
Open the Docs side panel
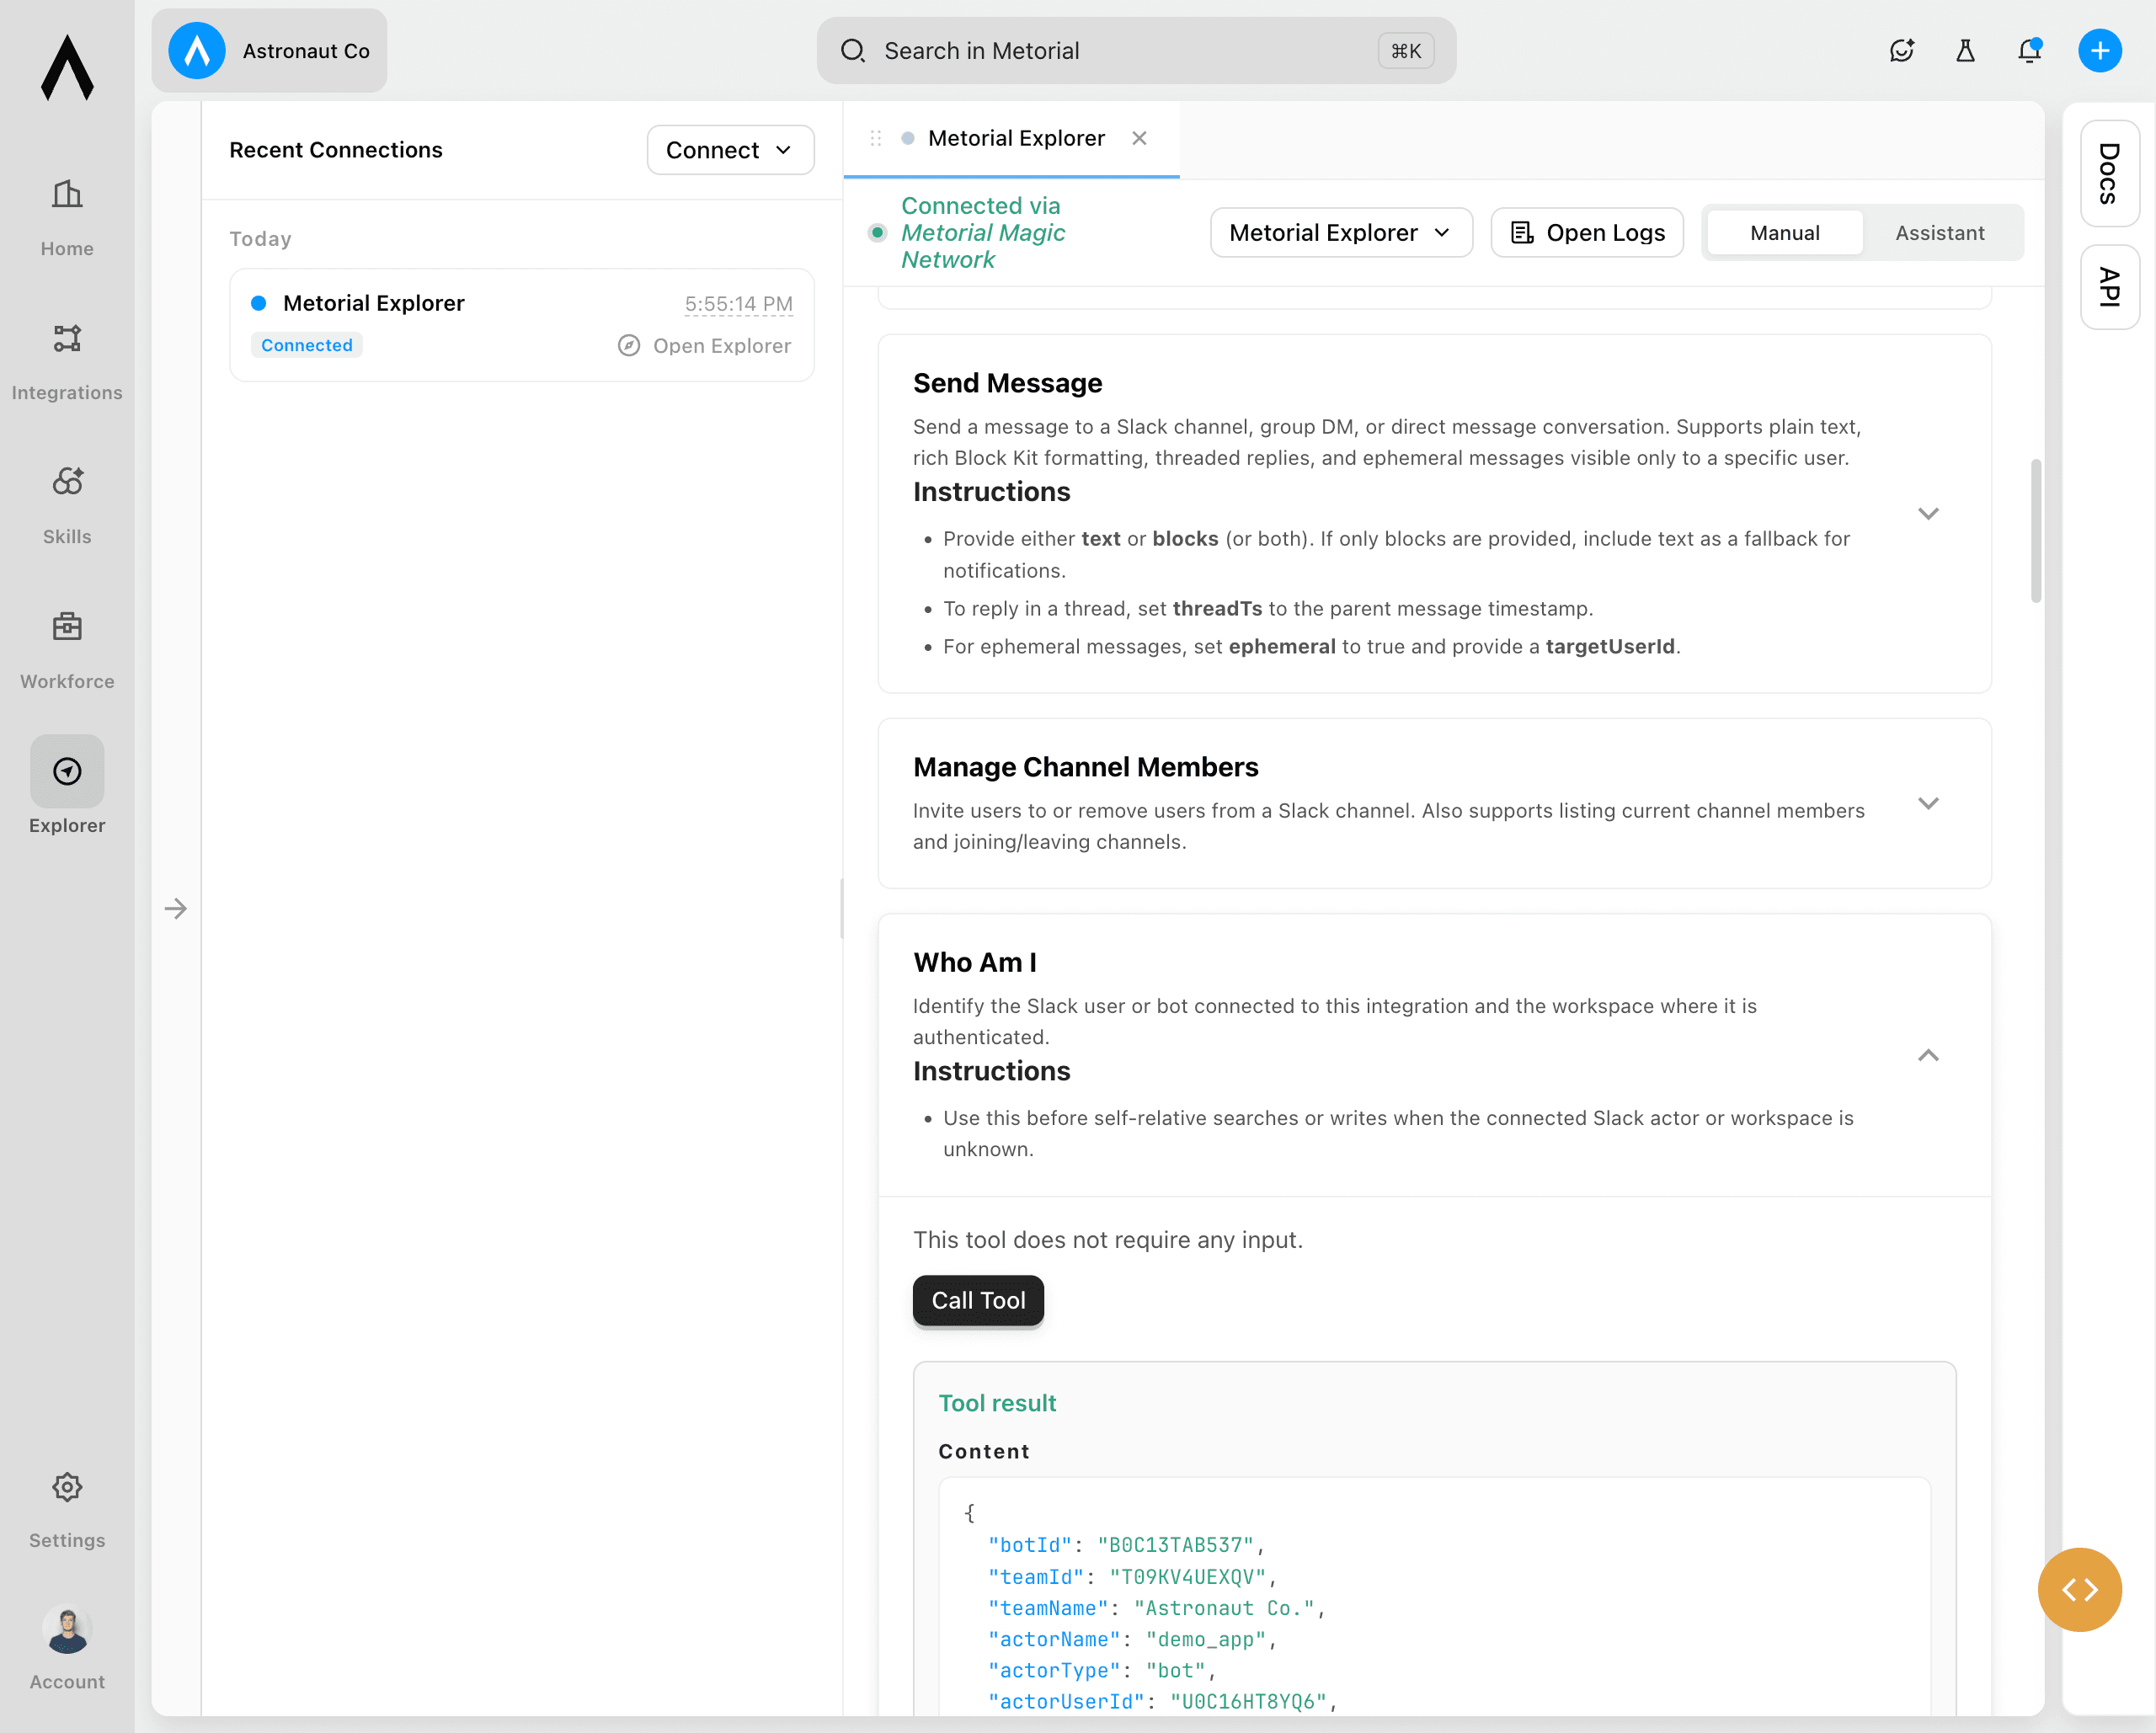pos(2110,174)
